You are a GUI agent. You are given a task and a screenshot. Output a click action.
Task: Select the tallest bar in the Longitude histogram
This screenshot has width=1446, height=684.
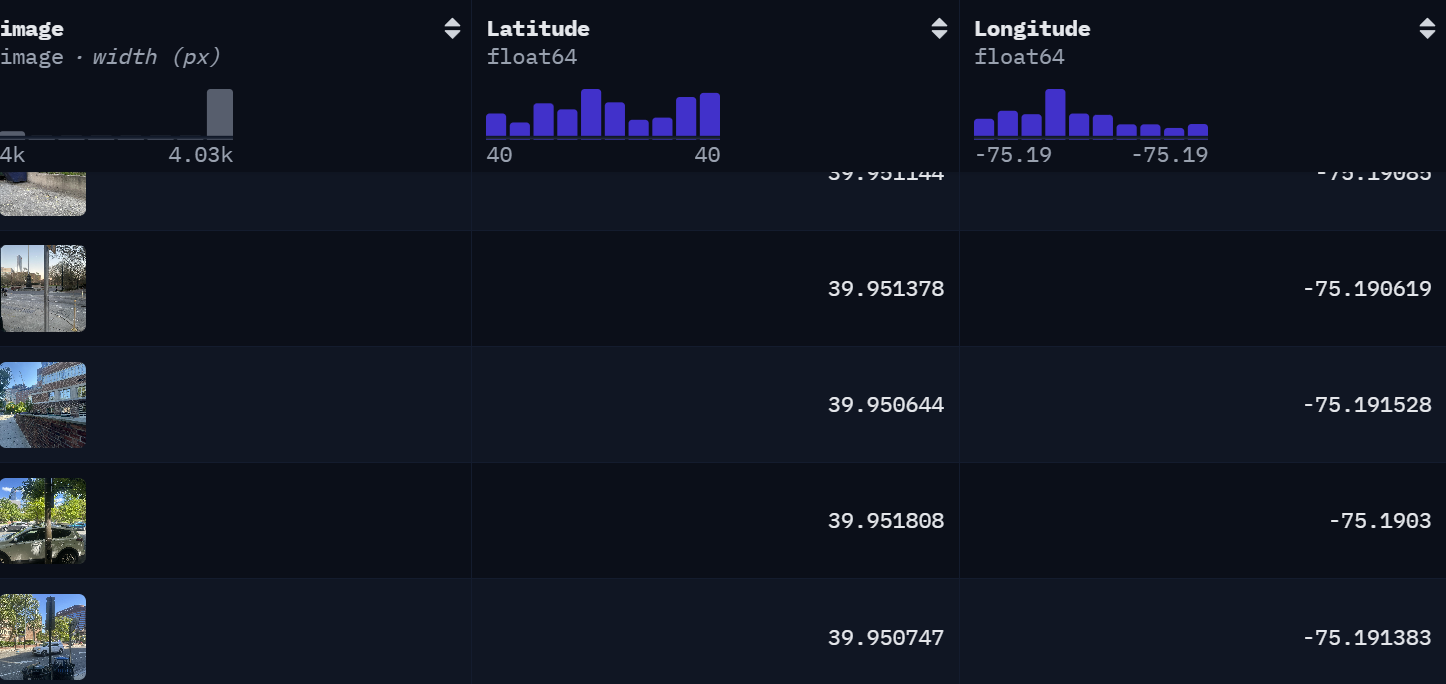1055,113
